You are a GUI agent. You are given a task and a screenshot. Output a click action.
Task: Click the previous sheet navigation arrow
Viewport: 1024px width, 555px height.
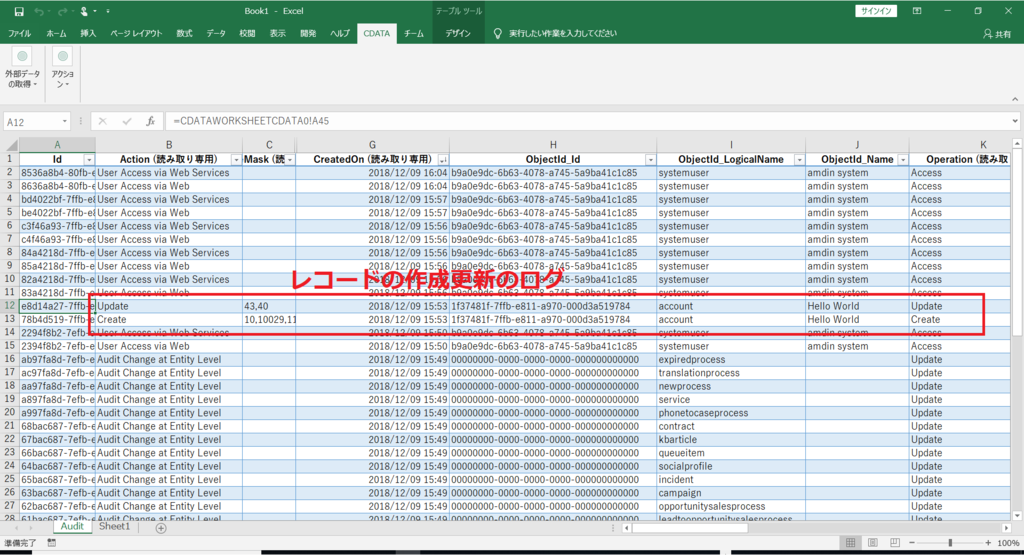16,528
